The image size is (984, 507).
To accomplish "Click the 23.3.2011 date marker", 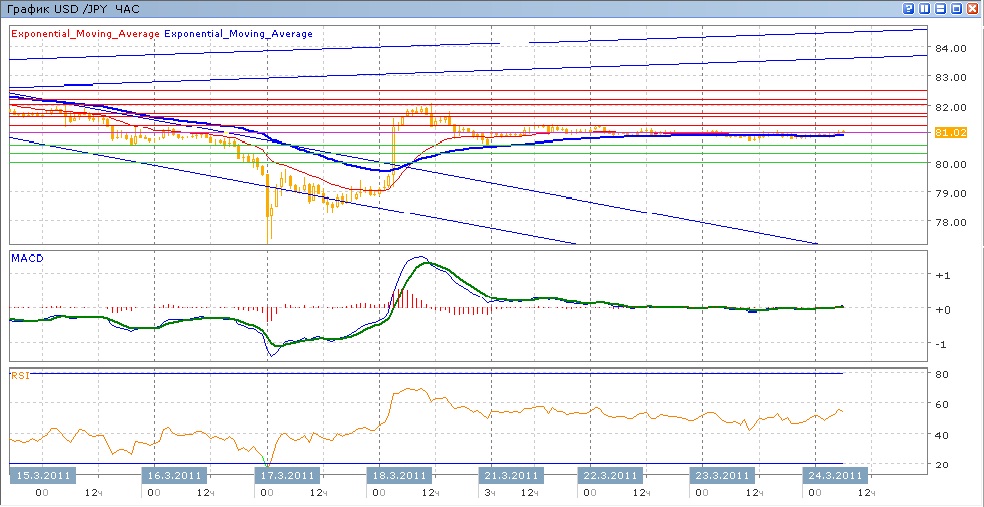I will [722, 475].
